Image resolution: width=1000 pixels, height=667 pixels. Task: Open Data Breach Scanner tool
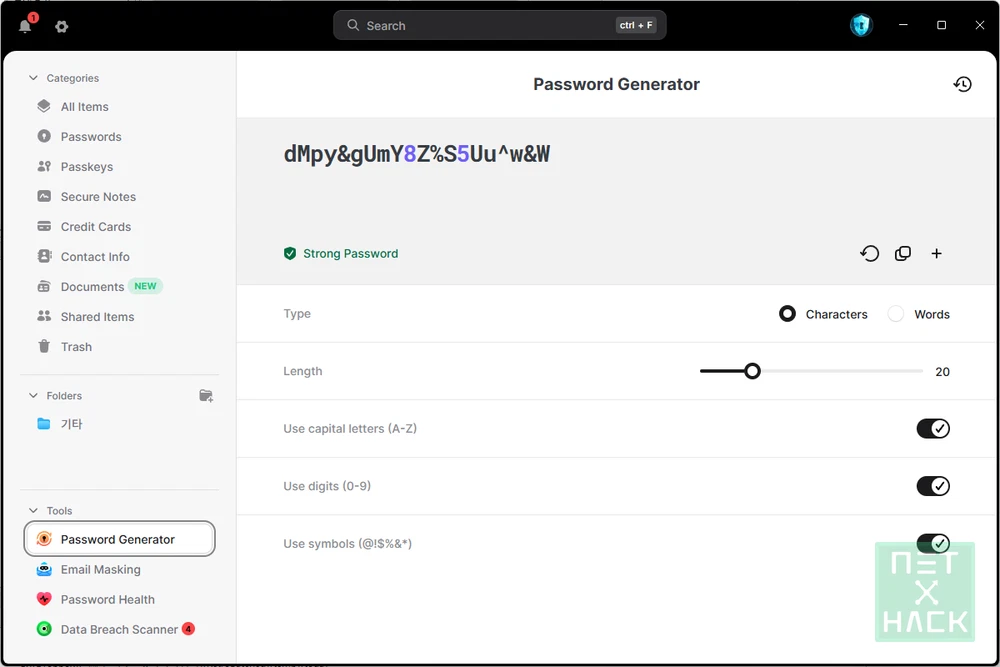point(118,630)
